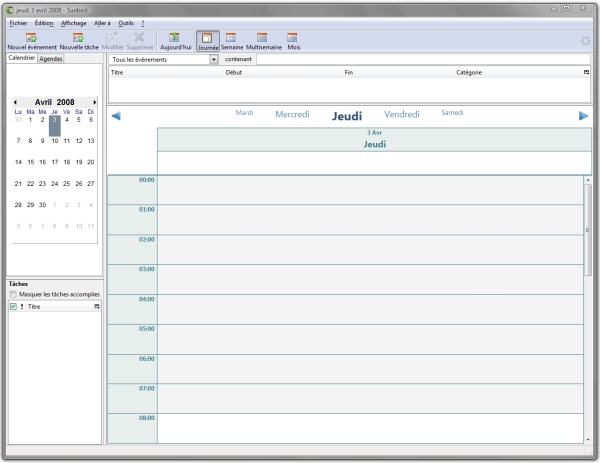Open column picker in the task list header
The width and height of the screenshot is (600, 463).
click(97, 306)
